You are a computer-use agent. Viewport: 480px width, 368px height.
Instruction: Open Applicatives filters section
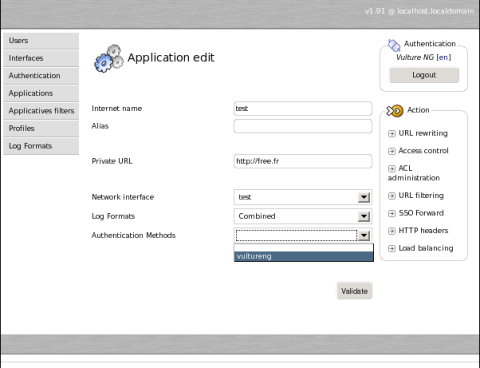(41, 111)
